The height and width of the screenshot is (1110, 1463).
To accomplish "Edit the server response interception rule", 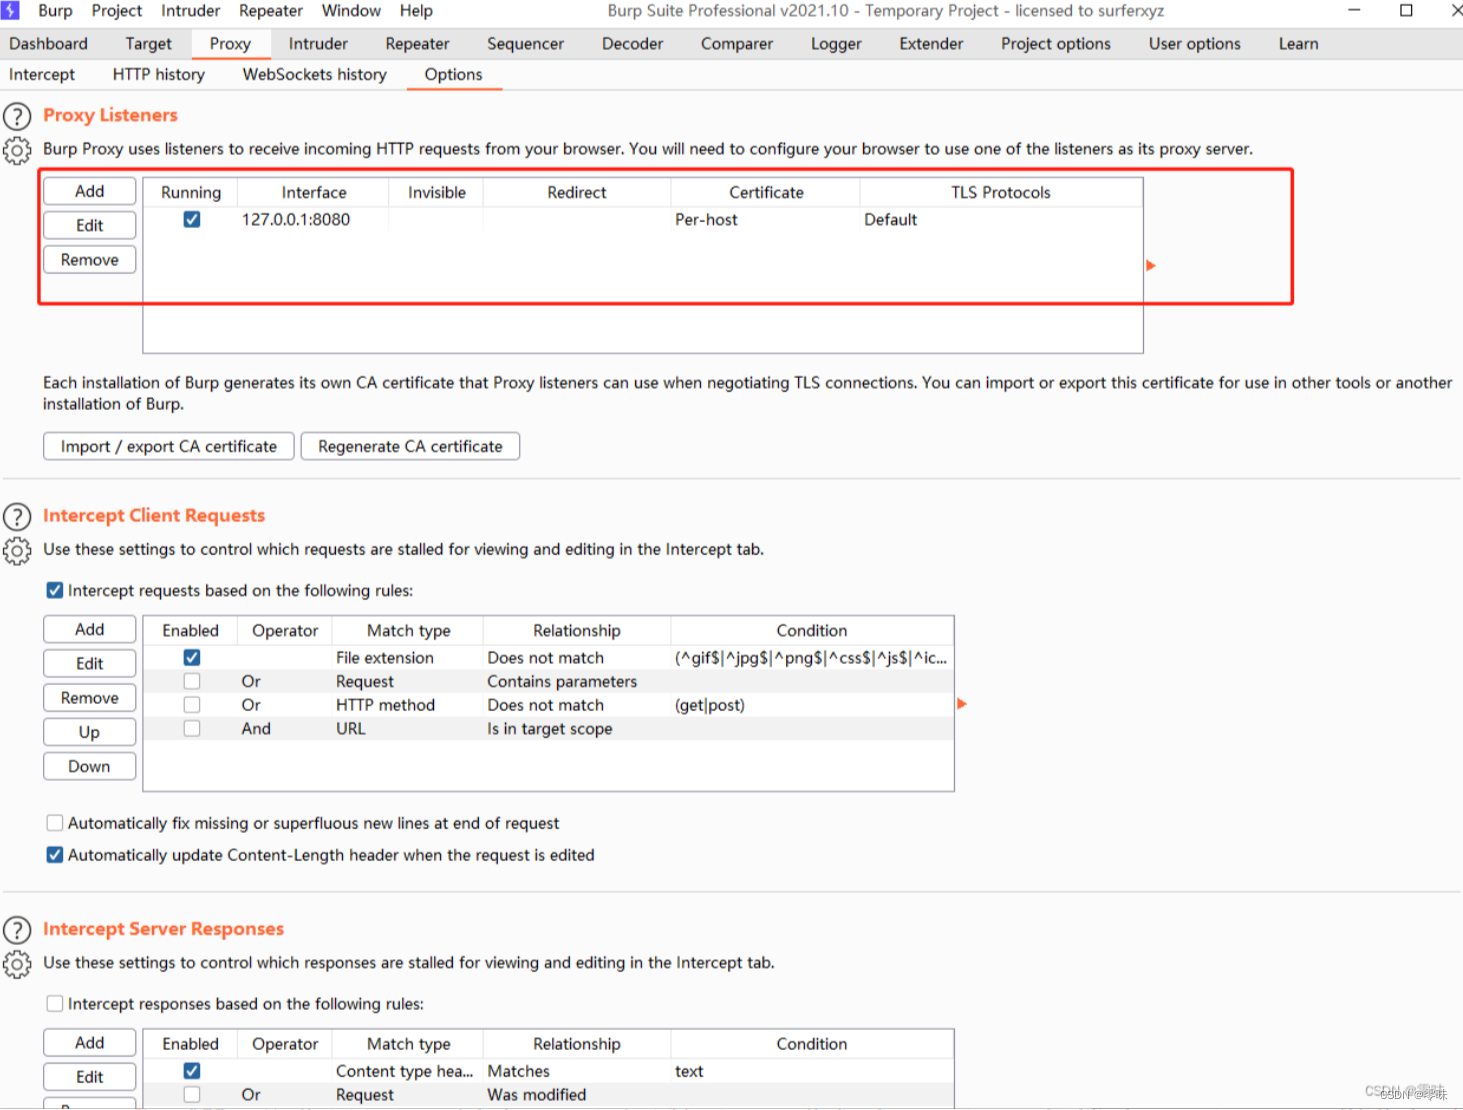I will (90, 1077).
